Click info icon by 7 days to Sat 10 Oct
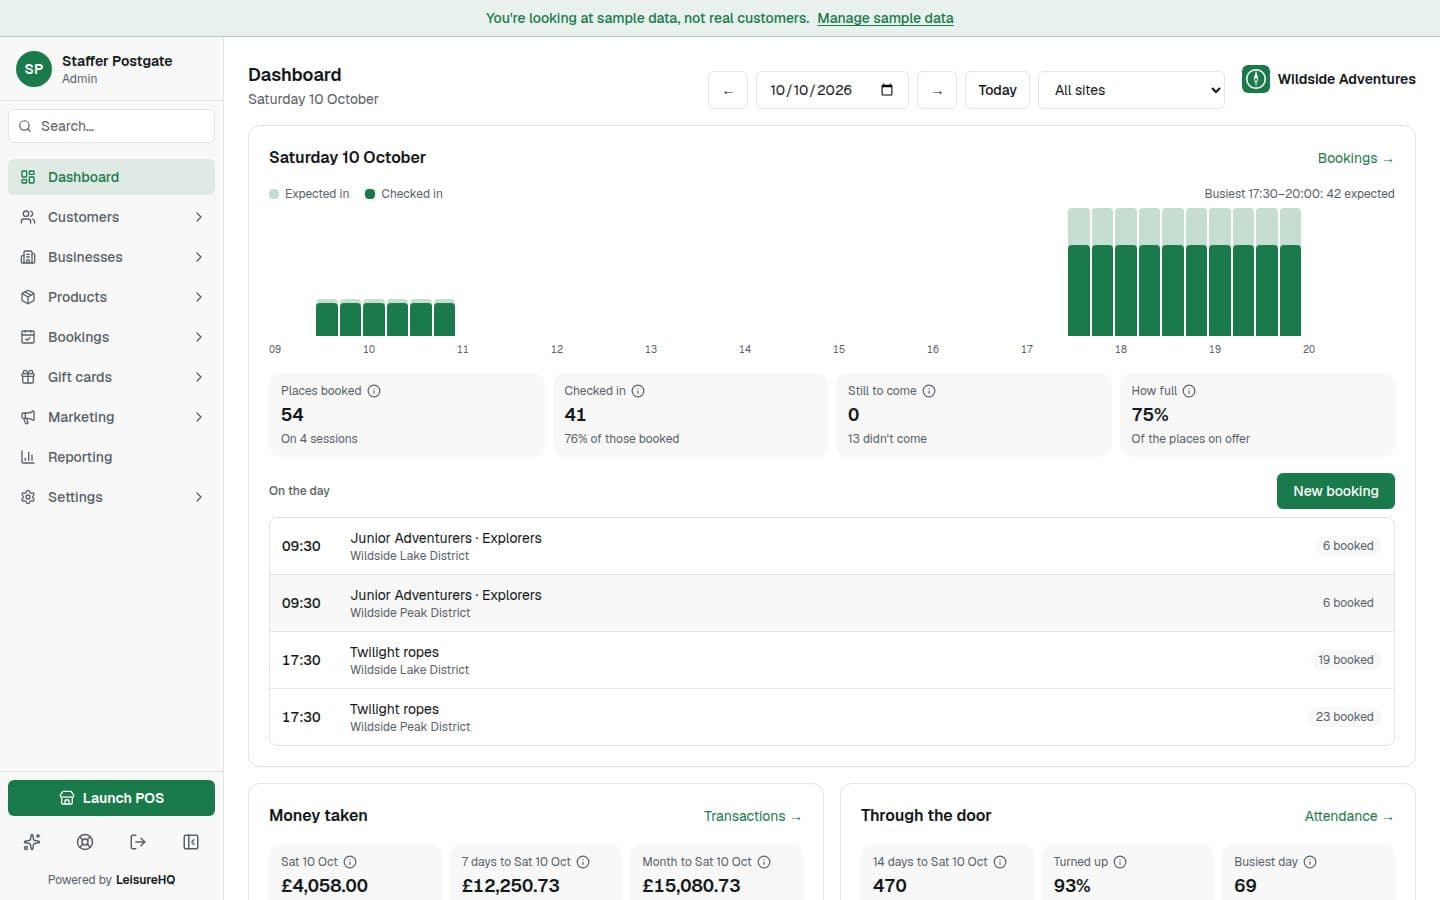Image resolution: width=1440 pixels, height=900 pixels. coord(583,862)
